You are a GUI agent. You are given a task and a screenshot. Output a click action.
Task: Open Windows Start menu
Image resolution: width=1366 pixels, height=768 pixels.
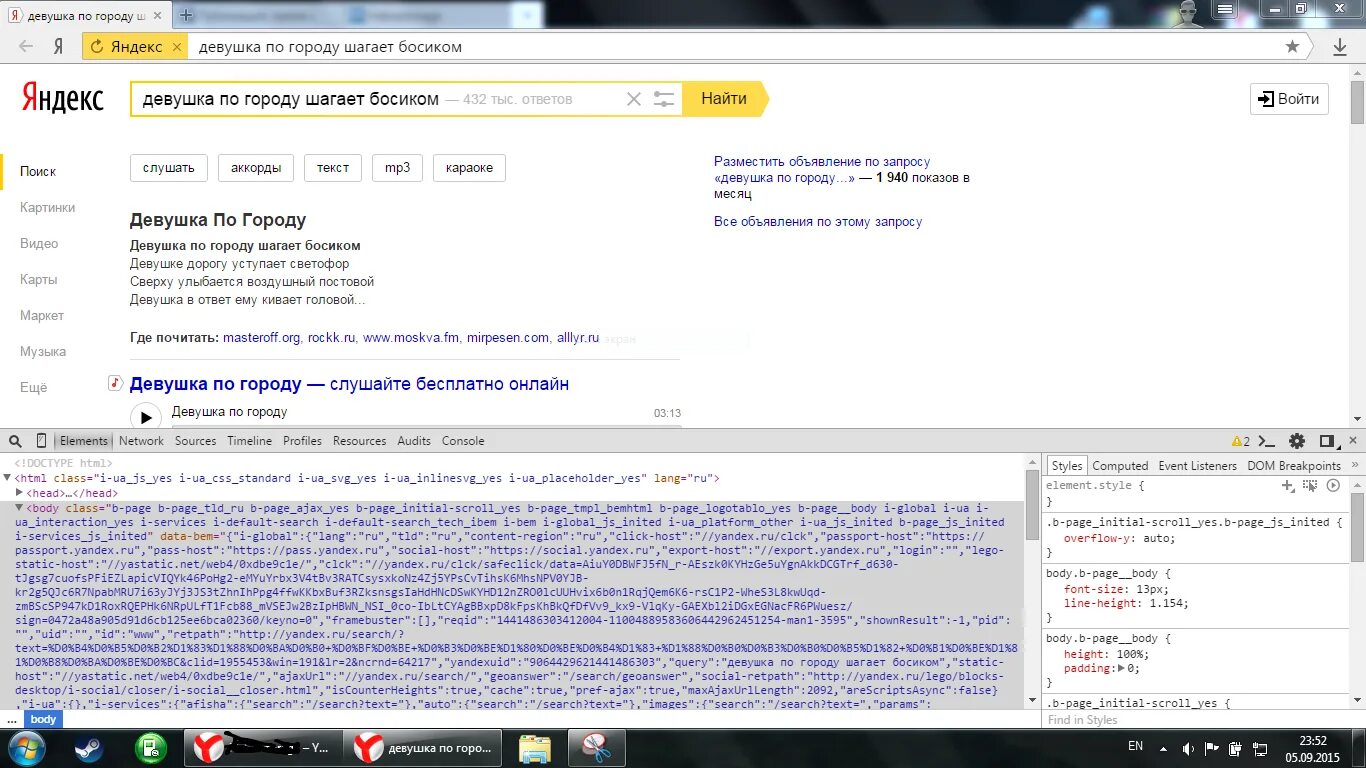point(25,748)
